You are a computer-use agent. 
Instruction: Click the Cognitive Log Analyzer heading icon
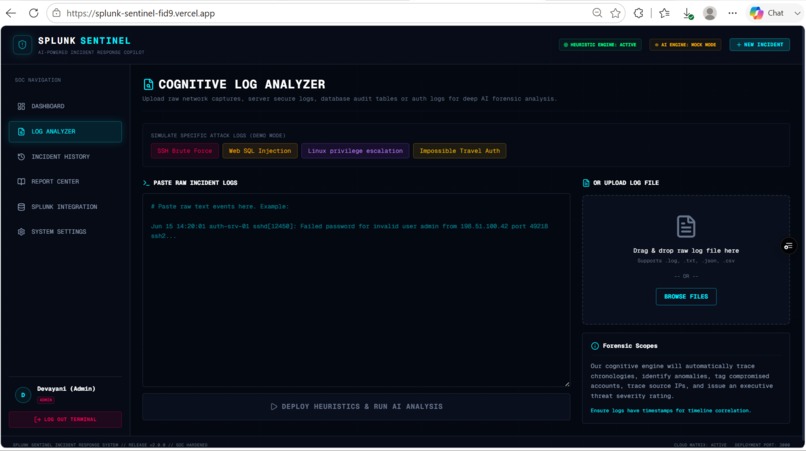pos(148,84)
